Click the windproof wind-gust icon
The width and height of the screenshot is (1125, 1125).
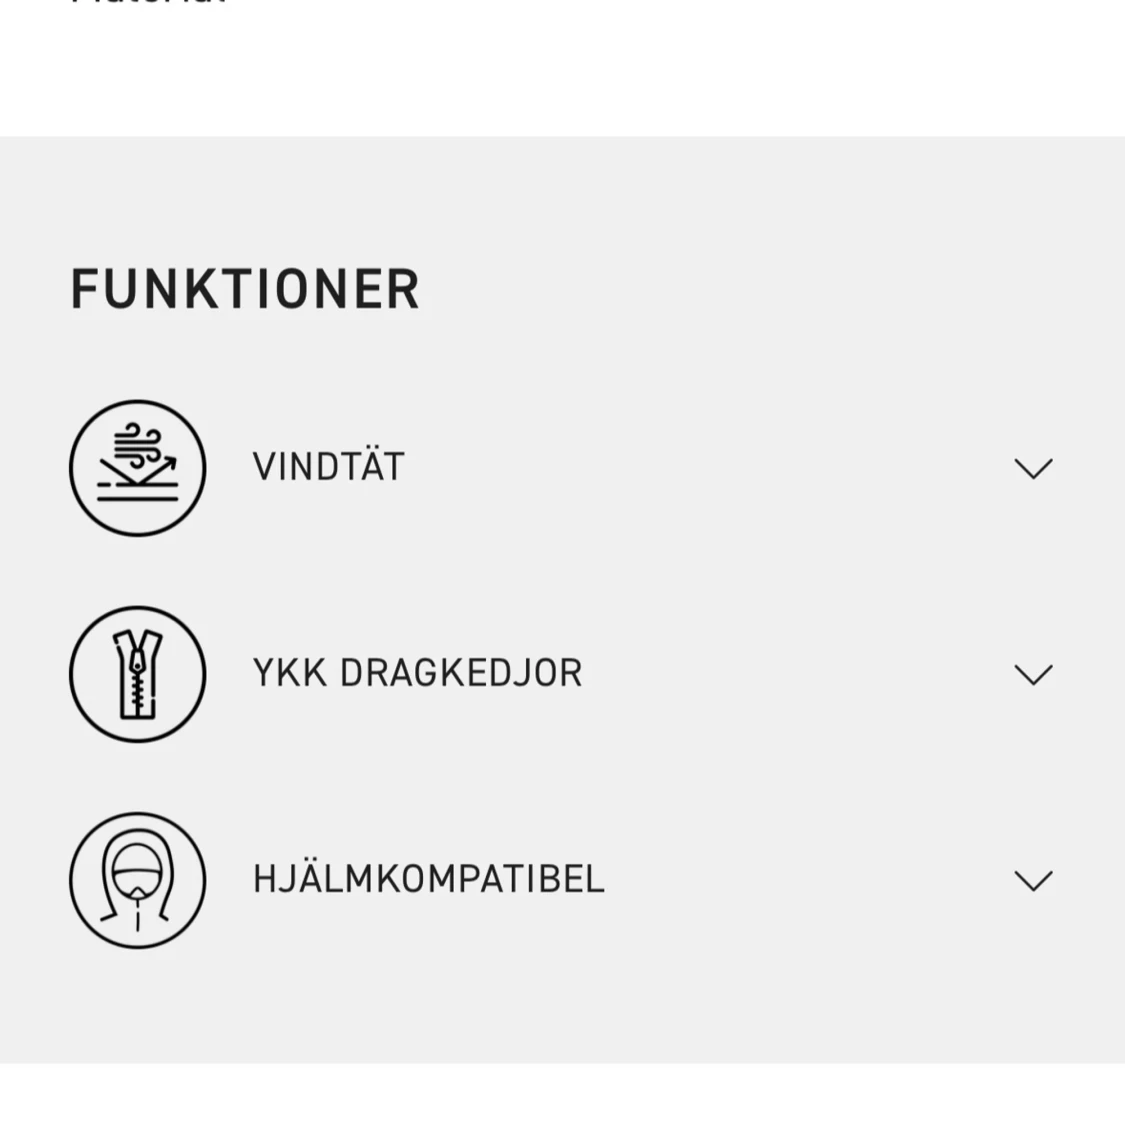click(137, 468)
